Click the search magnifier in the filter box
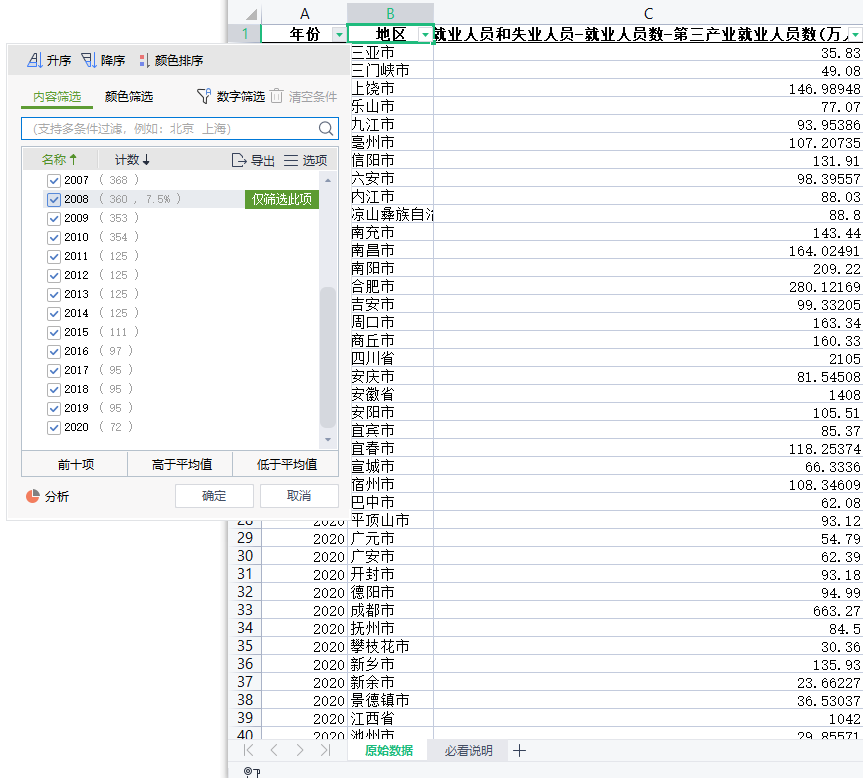Screen dimensions: 863x778 click(326, 129)
